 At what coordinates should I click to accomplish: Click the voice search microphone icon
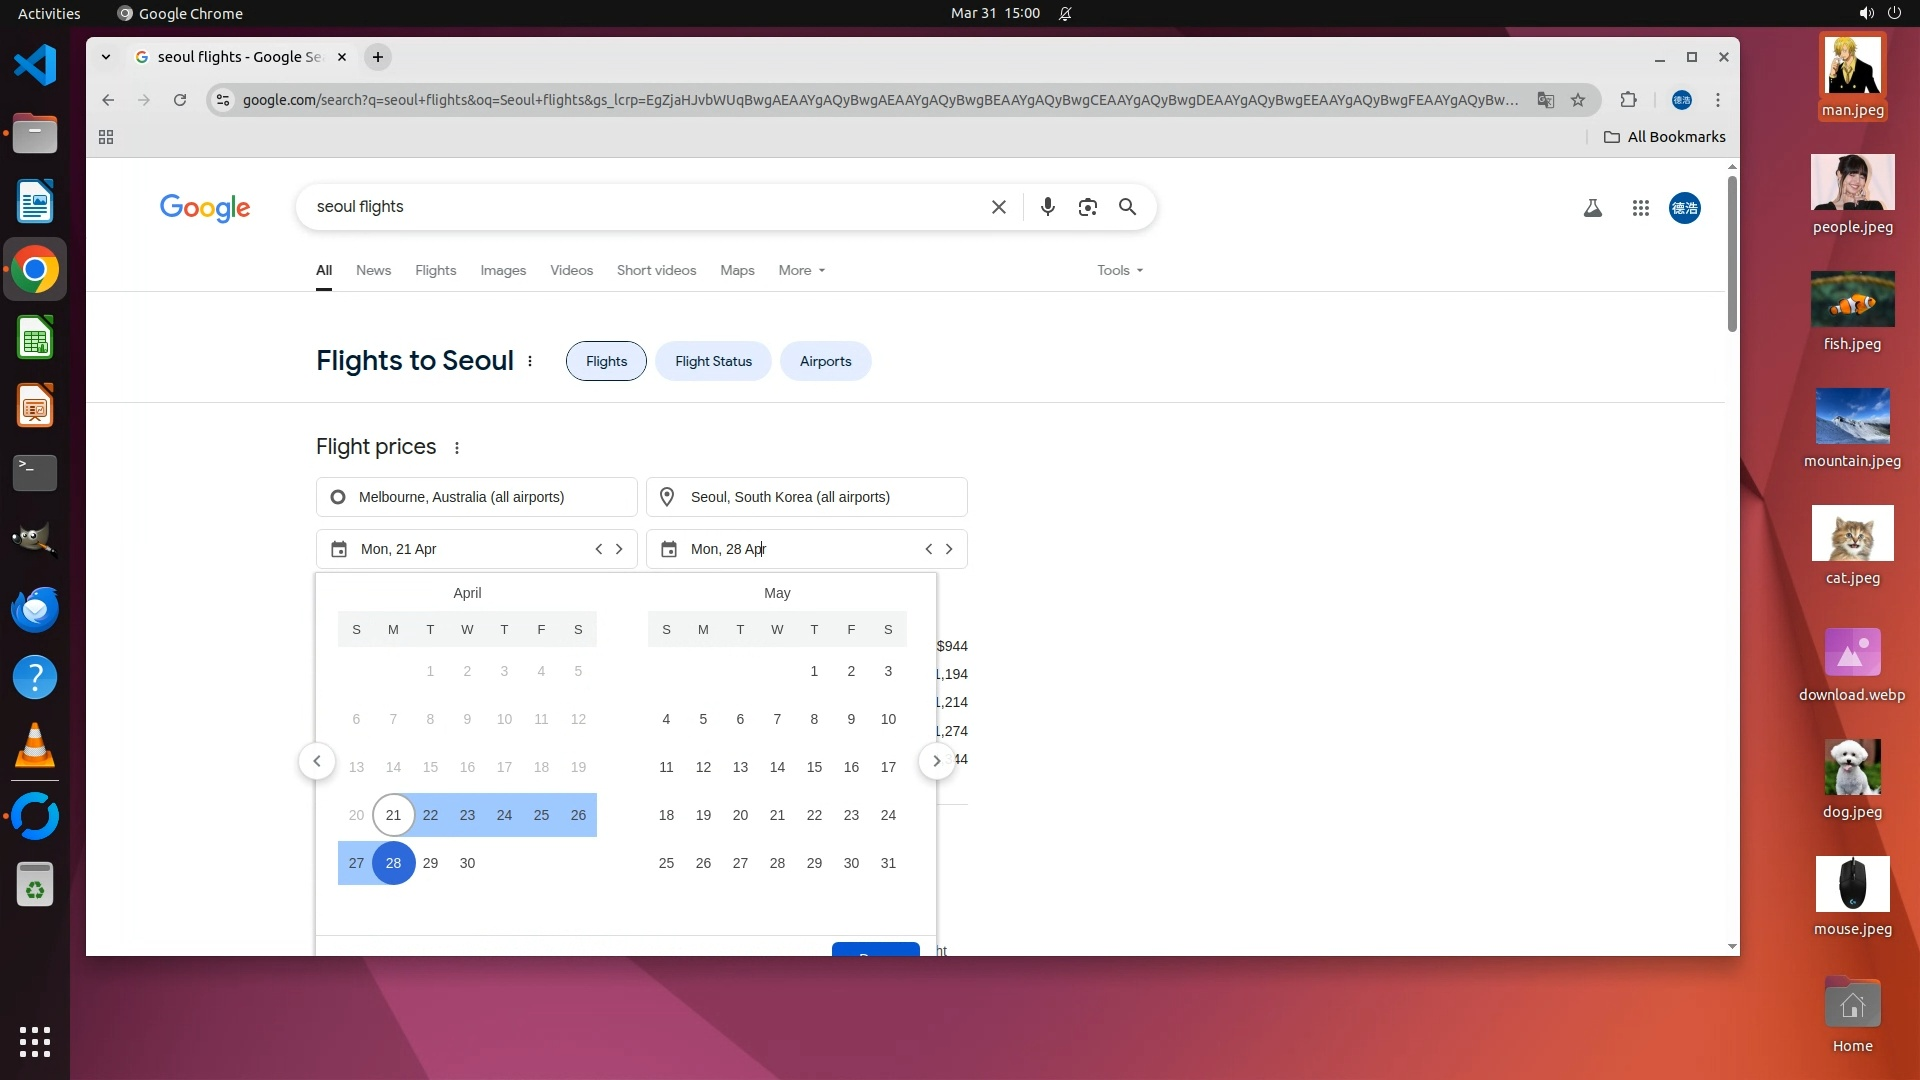1047,207
